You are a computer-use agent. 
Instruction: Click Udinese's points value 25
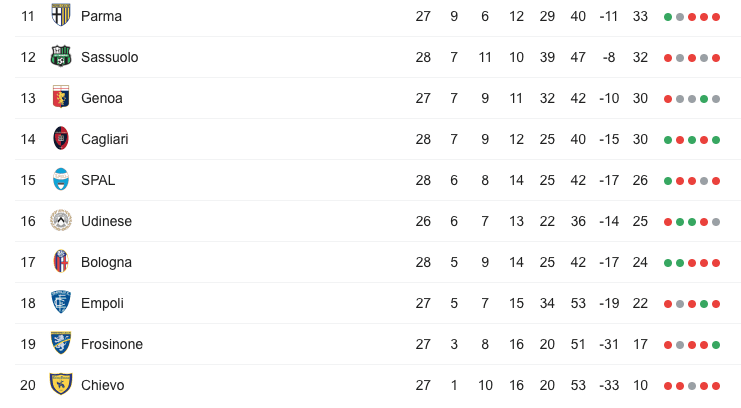[x=640, y=221]
